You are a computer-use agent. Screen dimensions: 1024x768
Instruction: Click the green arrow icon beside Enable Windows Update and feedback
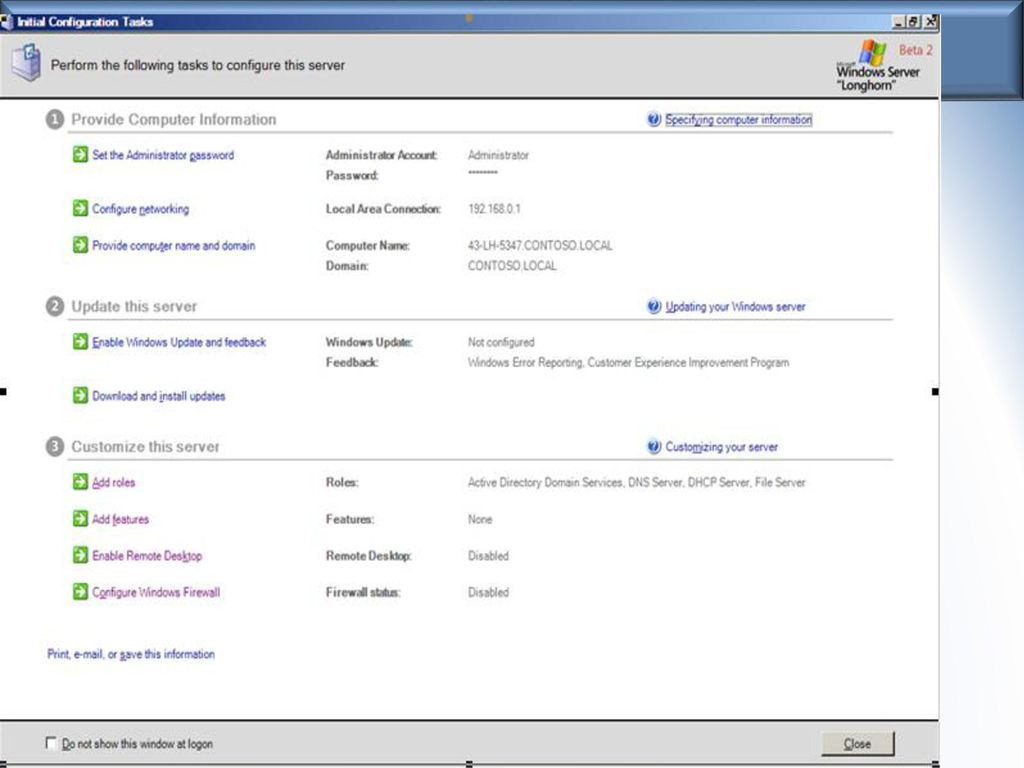click(80, 342)
